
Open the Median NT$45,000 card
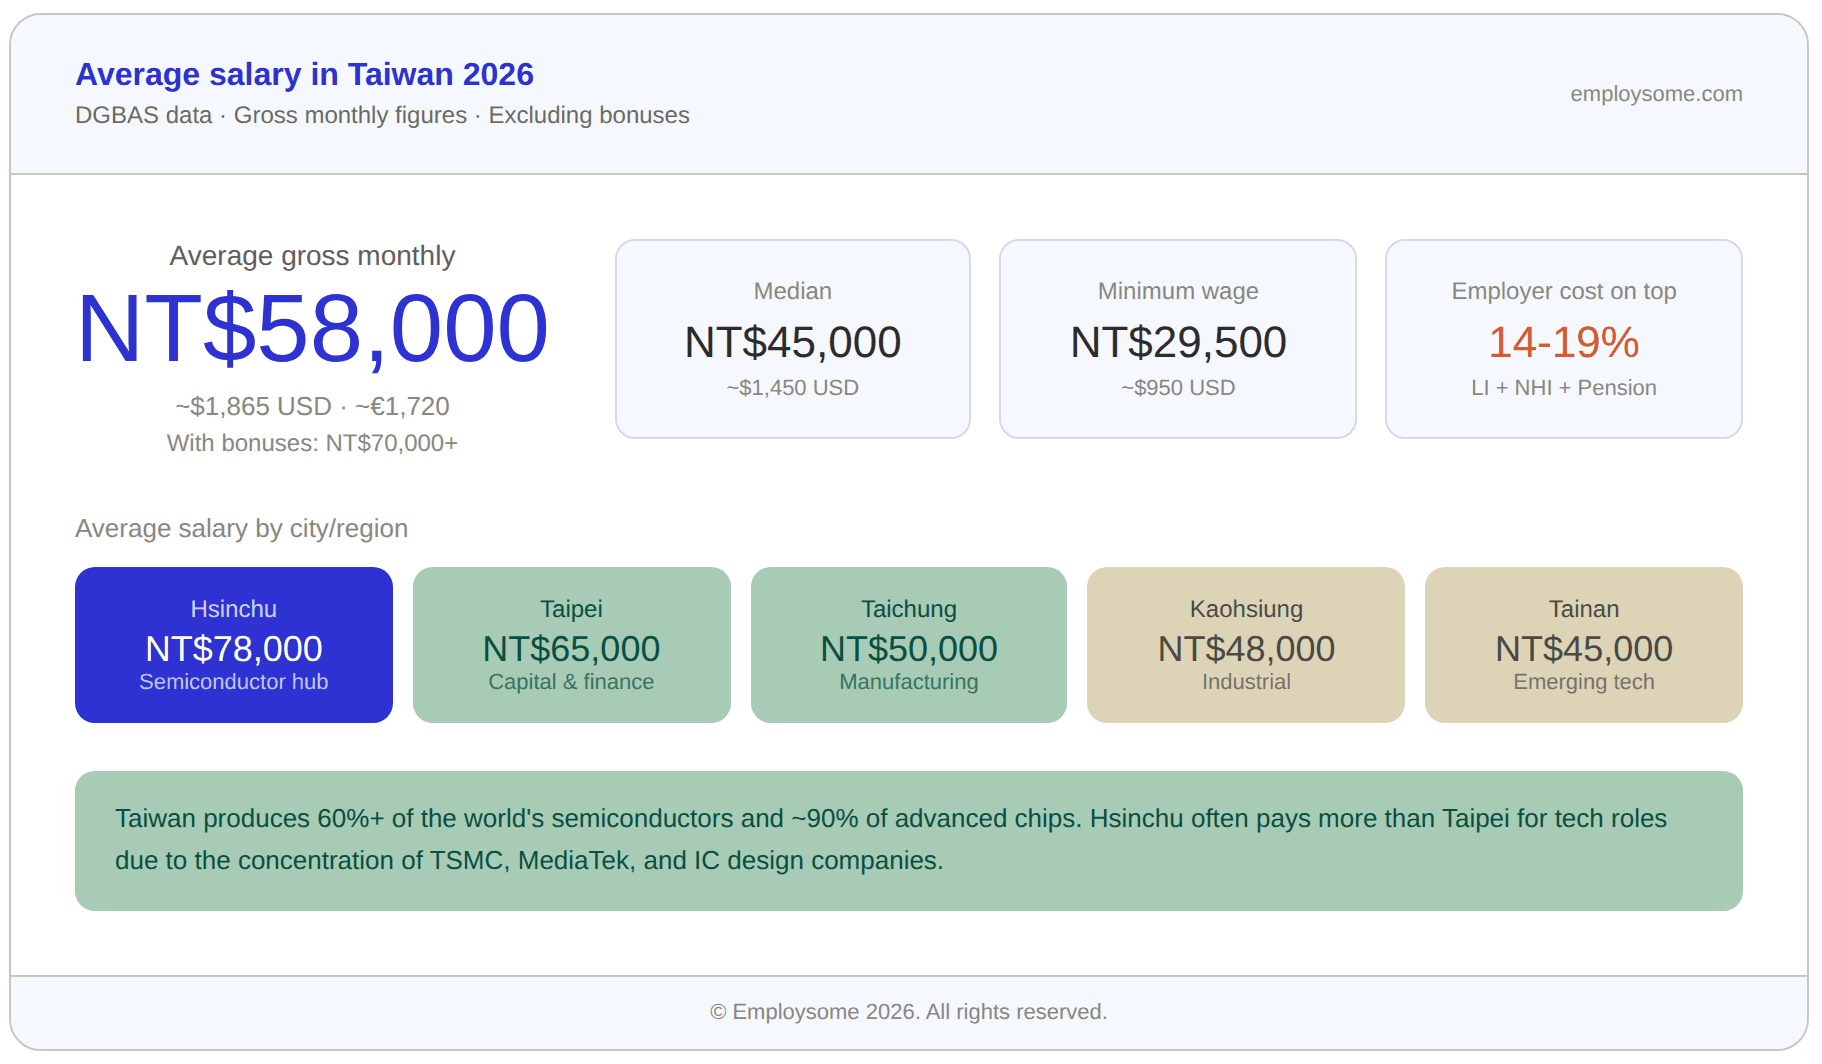[792, 339]
